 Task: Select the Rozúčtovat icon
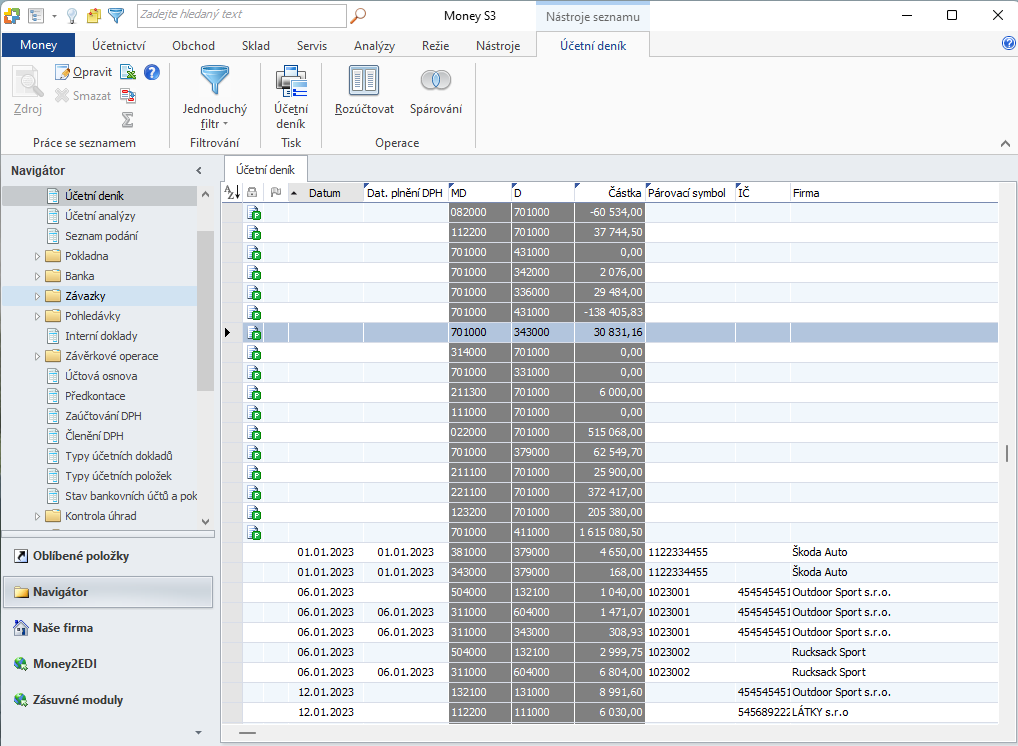coord(364,80)
